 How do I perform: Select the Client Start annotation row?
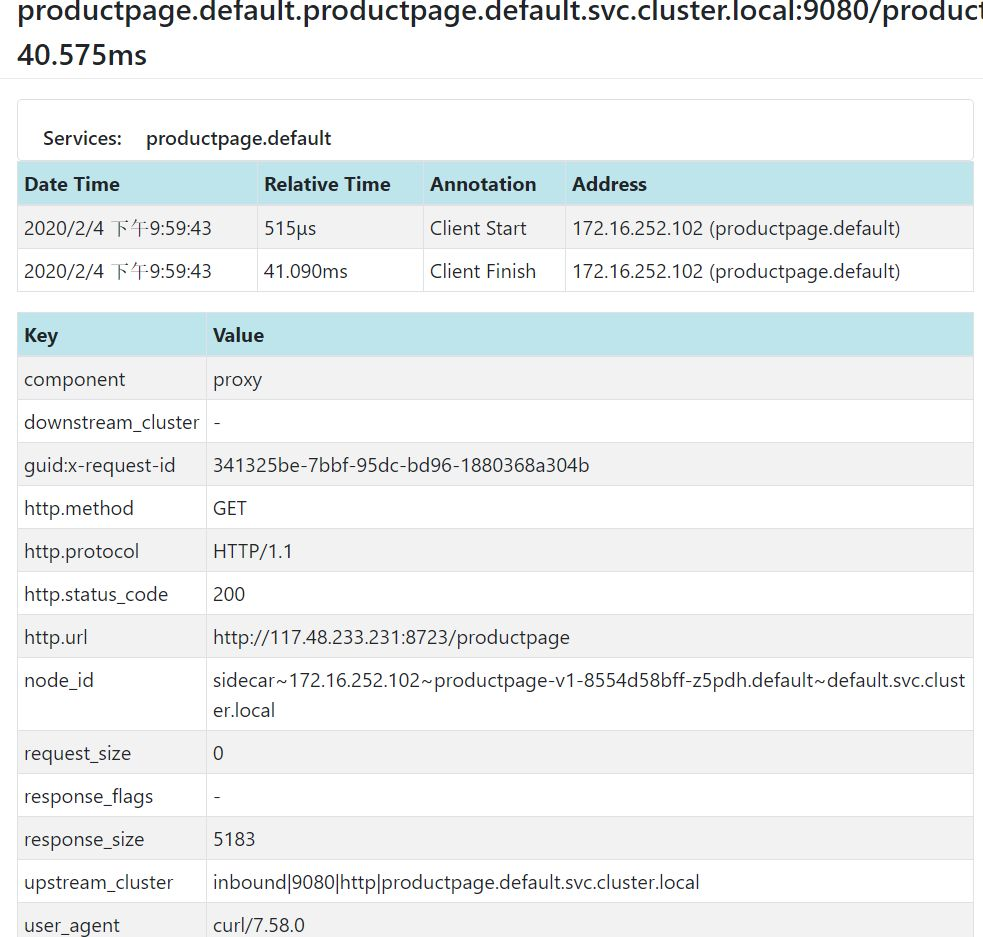tap(495, 228)
